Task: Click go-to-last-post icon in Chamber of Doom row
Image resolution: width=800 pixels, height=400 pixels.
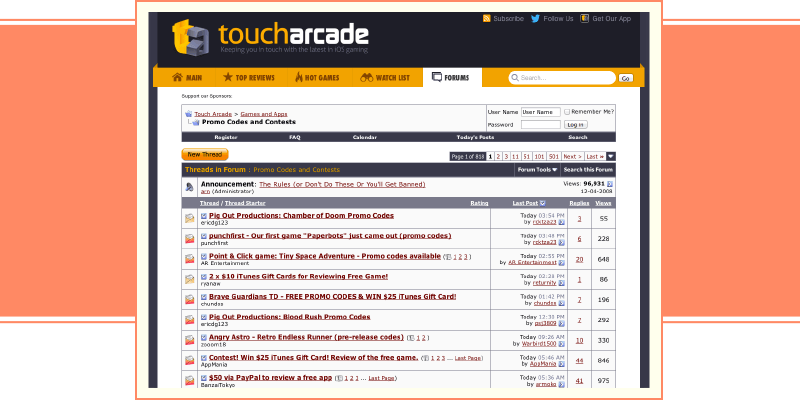Action: tap(561, 222)
